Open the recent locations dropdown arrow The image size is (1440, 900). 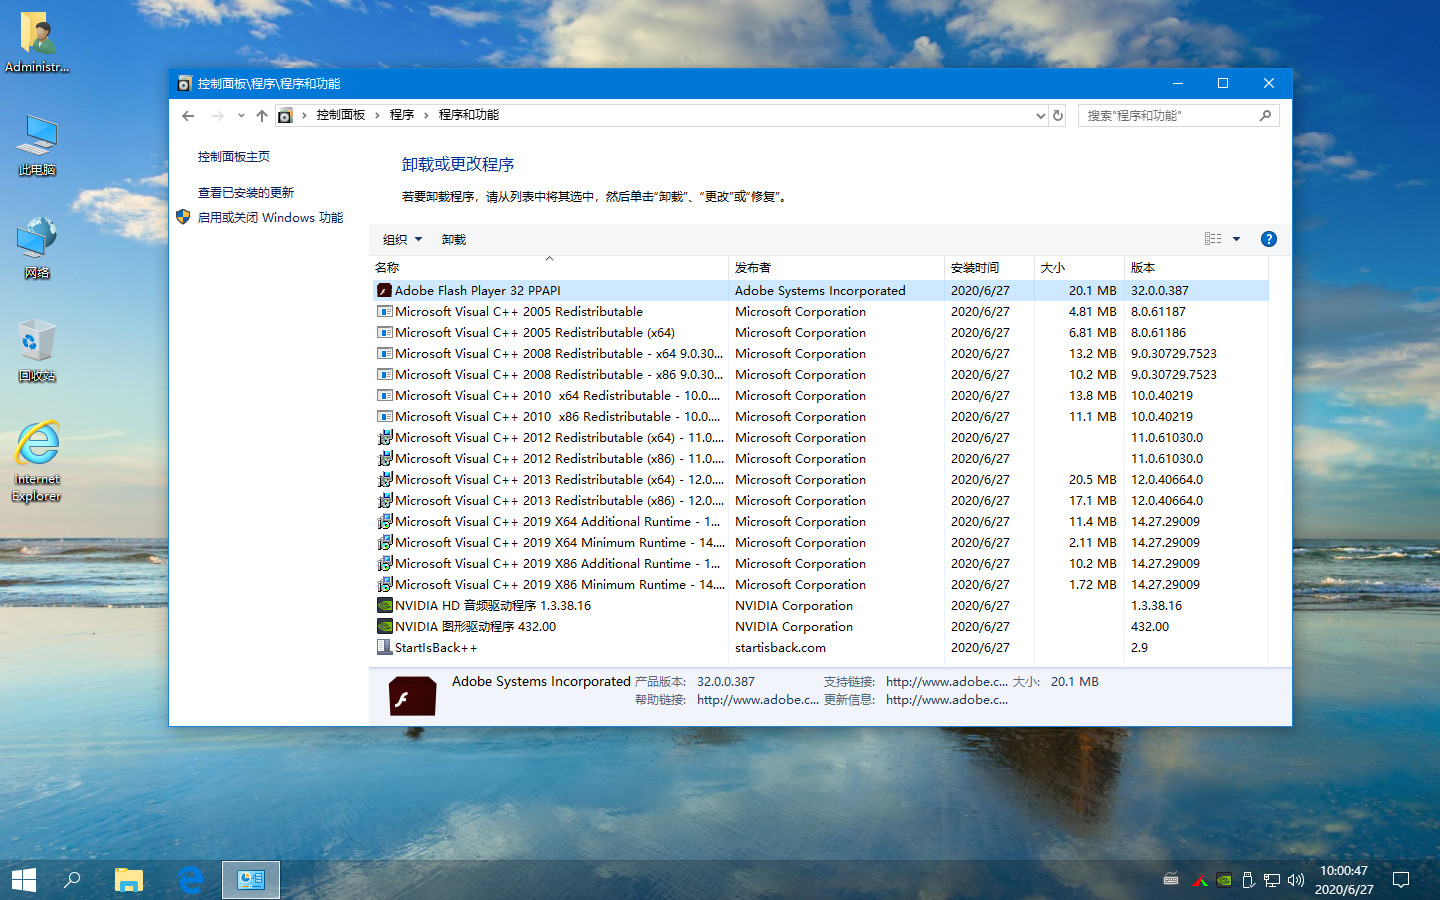[241, 116]
